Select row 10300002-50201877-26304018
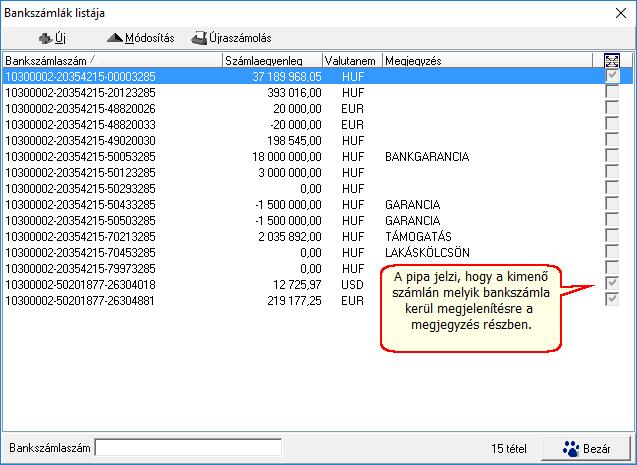Viewport: 637px width, 465px height. tap(318, 284)
